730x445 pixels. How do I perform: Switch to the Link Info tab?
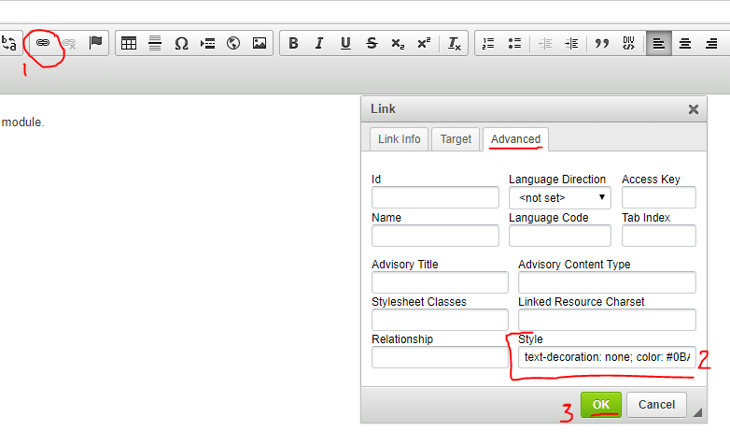tap(399, 139)
